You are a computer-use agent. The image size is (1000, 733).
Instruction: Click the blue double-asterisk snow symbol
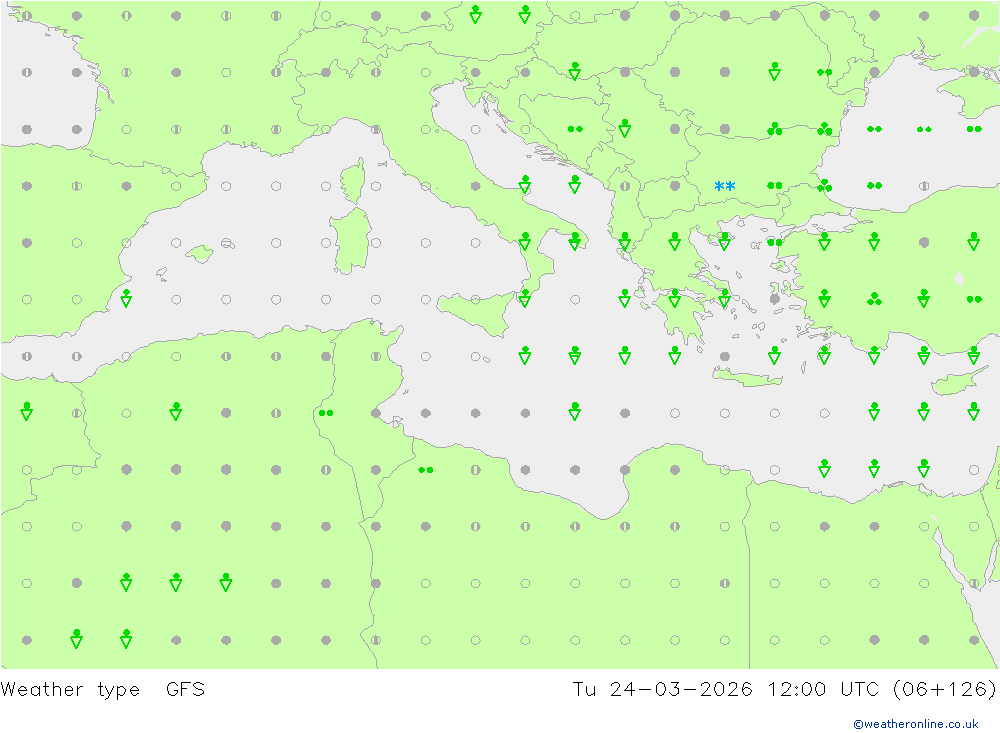[724, 186]
